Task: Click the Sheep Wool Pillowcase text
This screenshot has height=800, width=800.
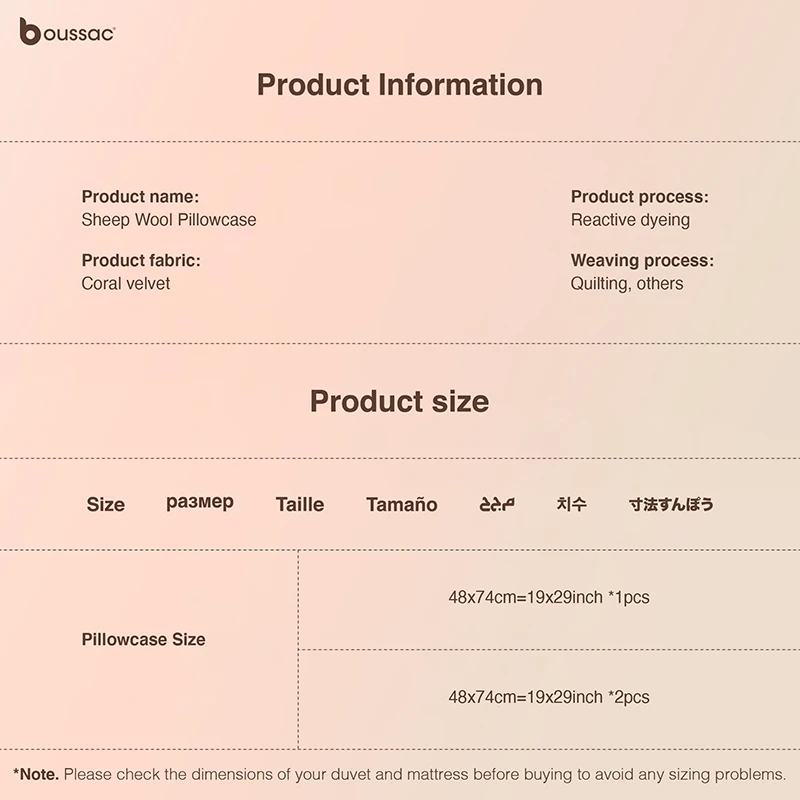Action: 169,220
